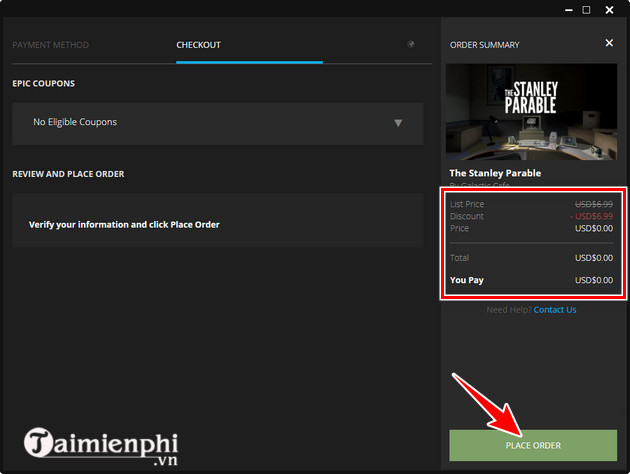Close the Order Summary panel
The height and width of the screenshot is (474, 630).
click(609, 43)
